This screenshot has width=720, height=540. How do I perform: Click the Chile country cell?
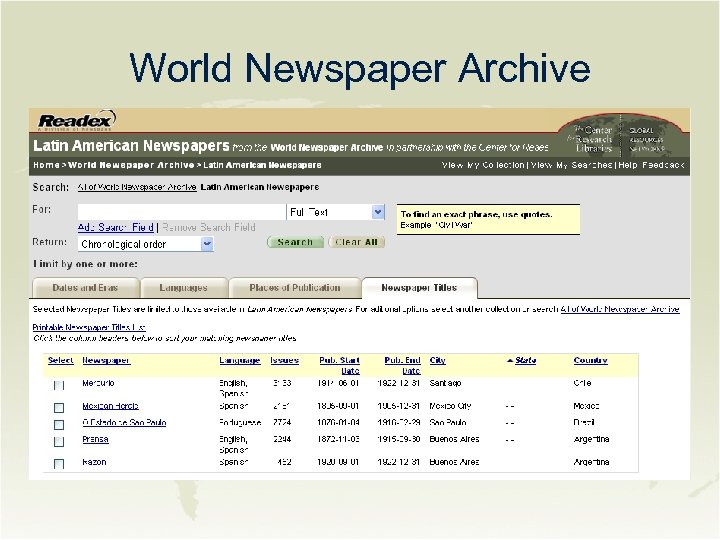coord(582,383)
